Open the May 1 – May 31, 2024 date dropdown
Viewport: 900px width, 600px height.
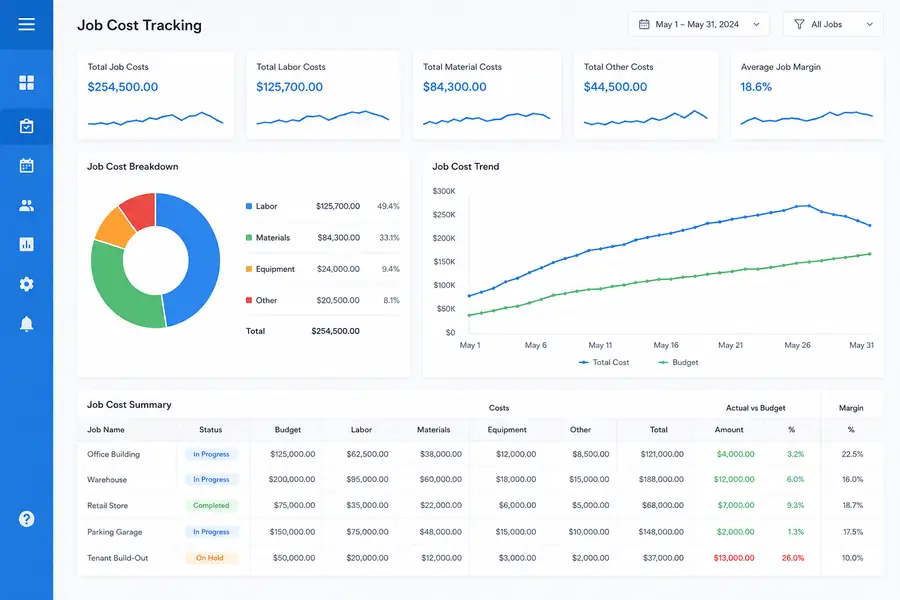click(x=699, y=24)
